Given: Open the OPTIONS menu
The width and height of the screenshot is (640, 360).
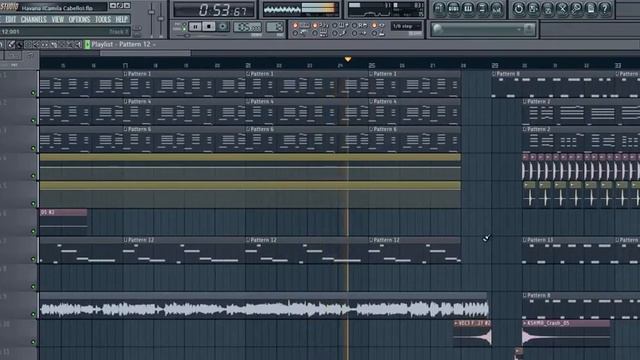Looking at the screenshot, I should tap(79, 19).
